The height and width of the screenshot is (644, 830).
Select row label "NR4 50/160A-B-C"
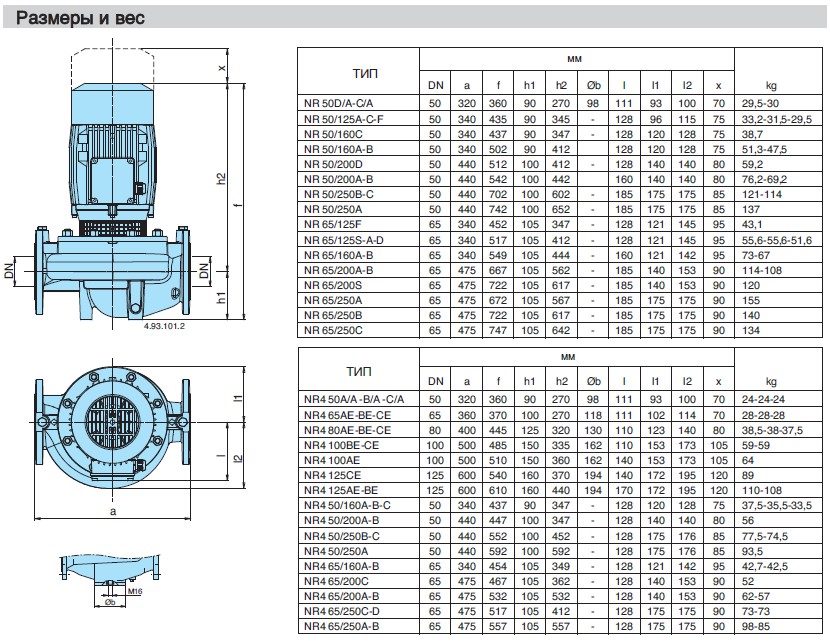point(347,505)
